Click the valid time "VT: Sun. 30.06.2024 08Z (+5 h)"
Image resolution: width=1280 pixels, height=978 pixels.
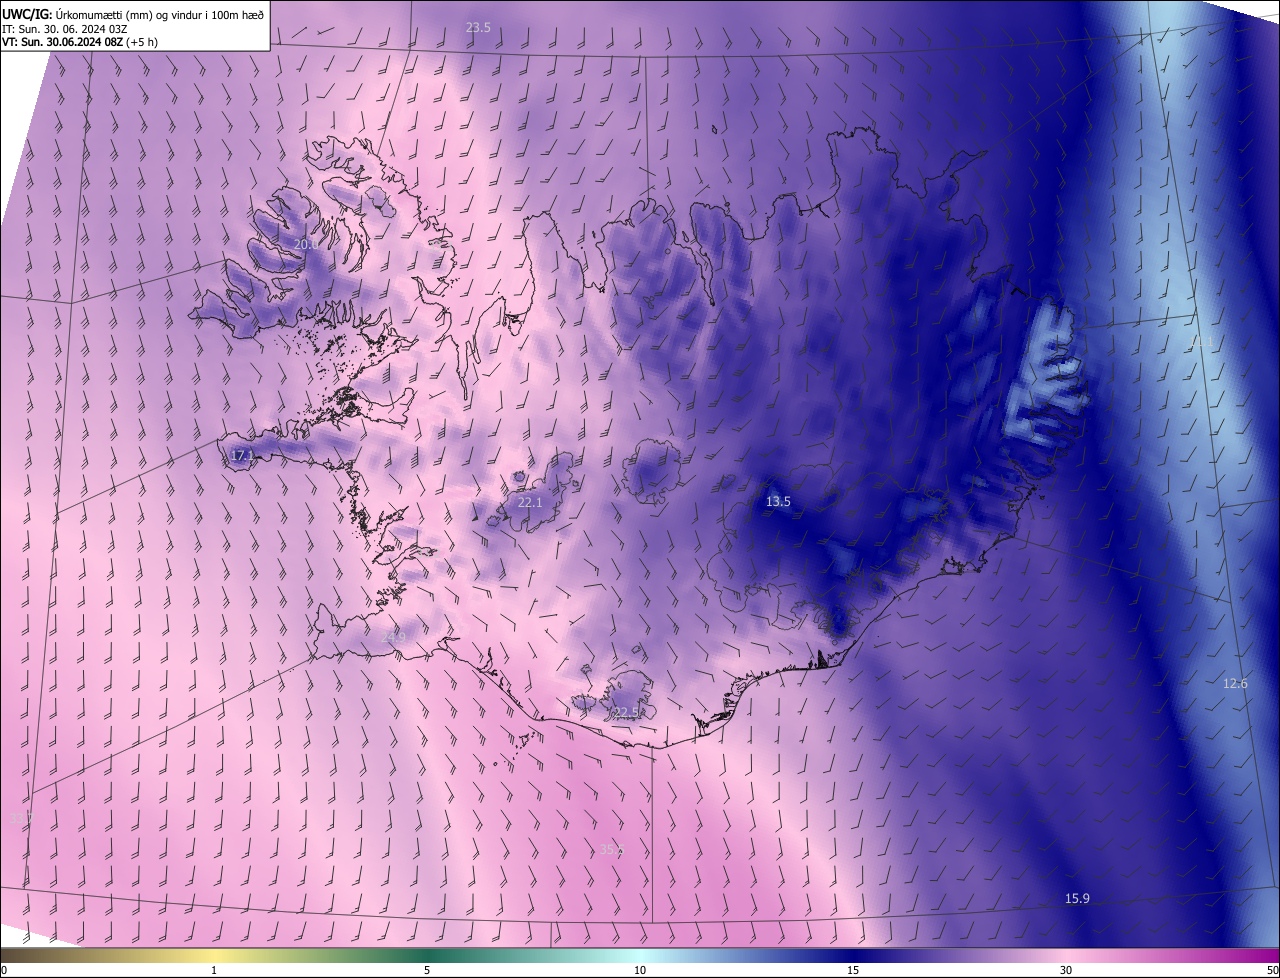tap(80, 42)
